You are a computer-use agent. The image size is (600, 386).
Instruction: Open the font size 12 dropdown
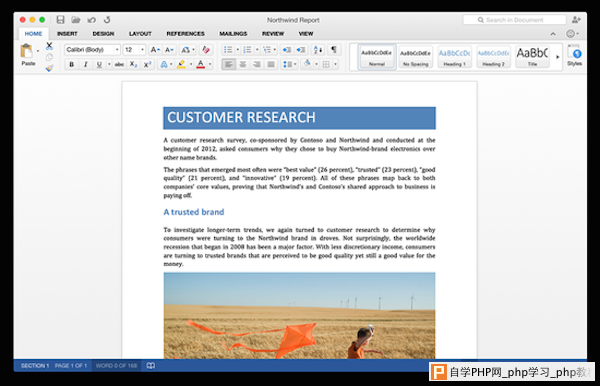coord(134,50)
